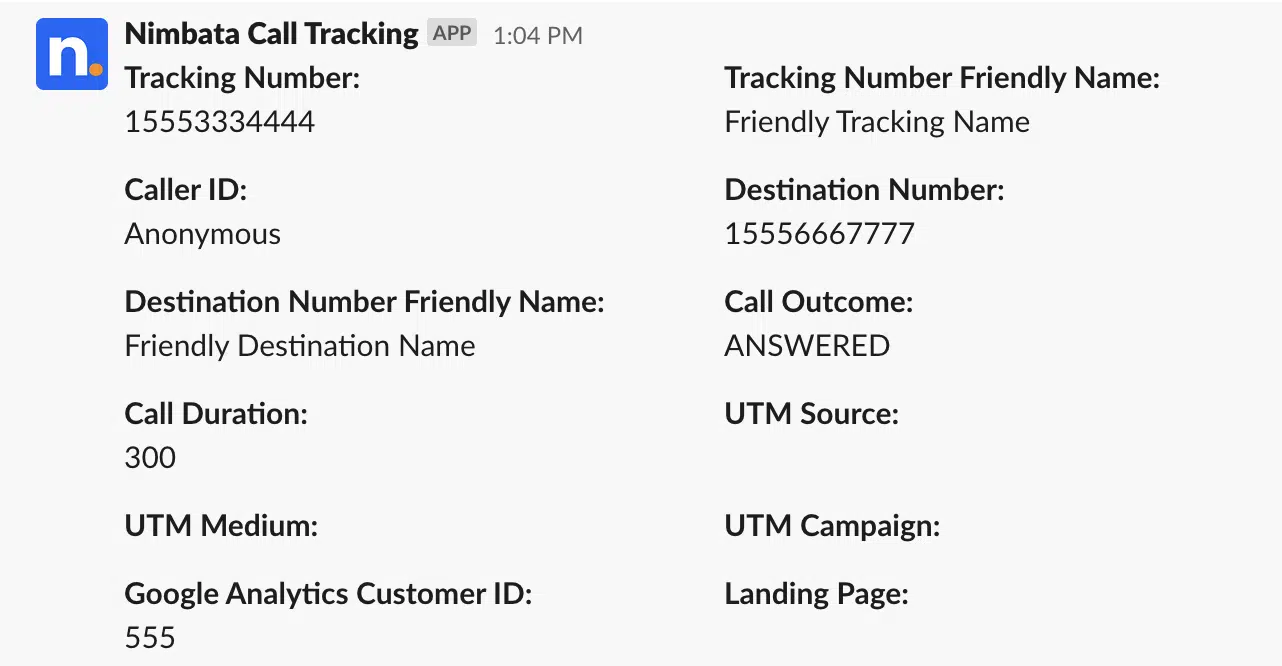Click the UTM Campaign field label

pos(832,526)
